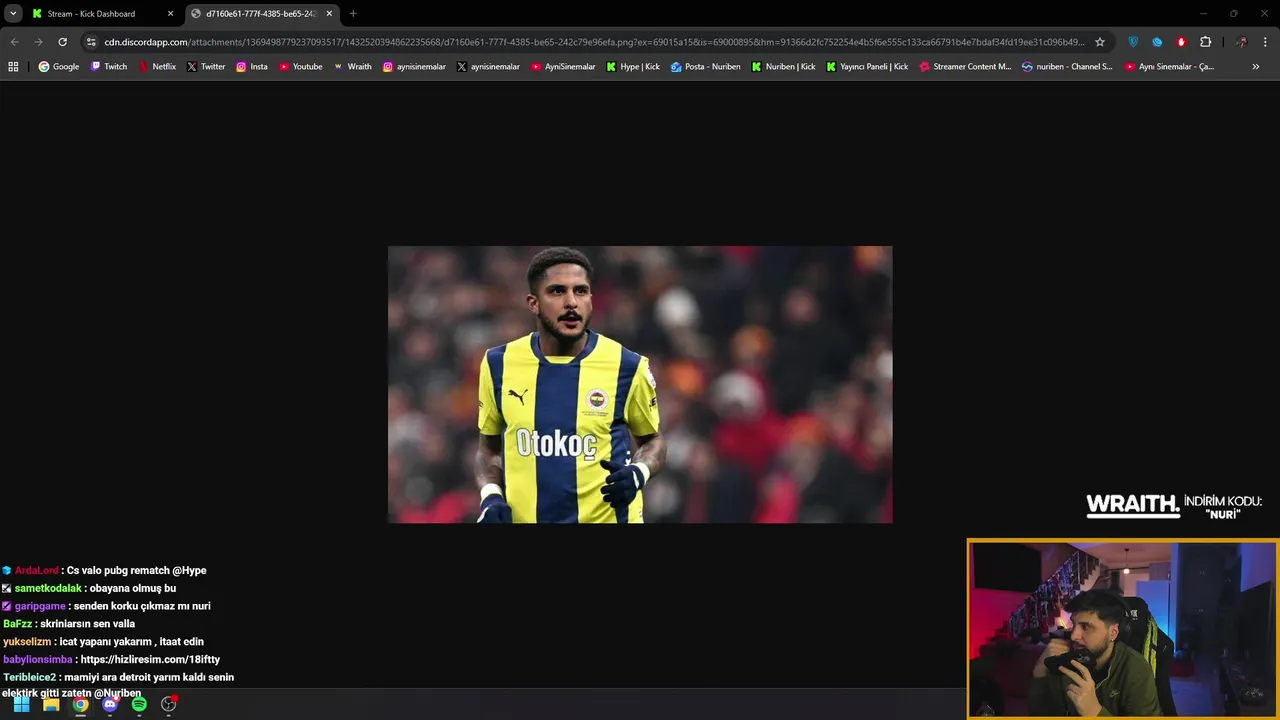Close the Stream - Kick Dashboard tab
Screen dimensions: 1280x720
[170, 14]
